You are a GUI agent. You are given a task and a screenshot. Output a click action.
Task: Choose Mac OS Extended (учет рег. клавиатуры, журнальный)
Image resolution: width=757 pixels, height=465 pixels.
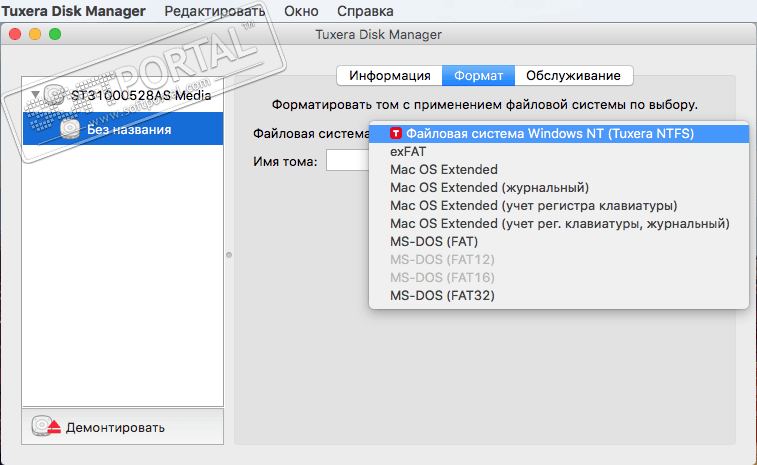[559, 223]
